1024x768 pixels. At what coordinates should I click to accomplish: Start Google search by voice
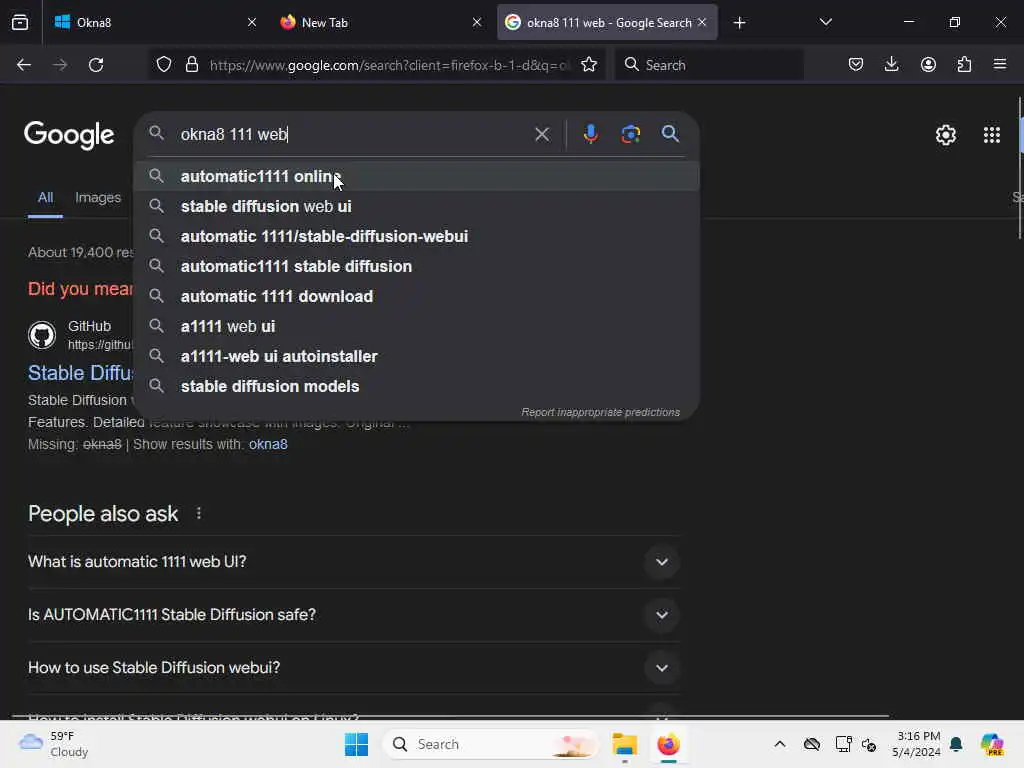(590, 134)
